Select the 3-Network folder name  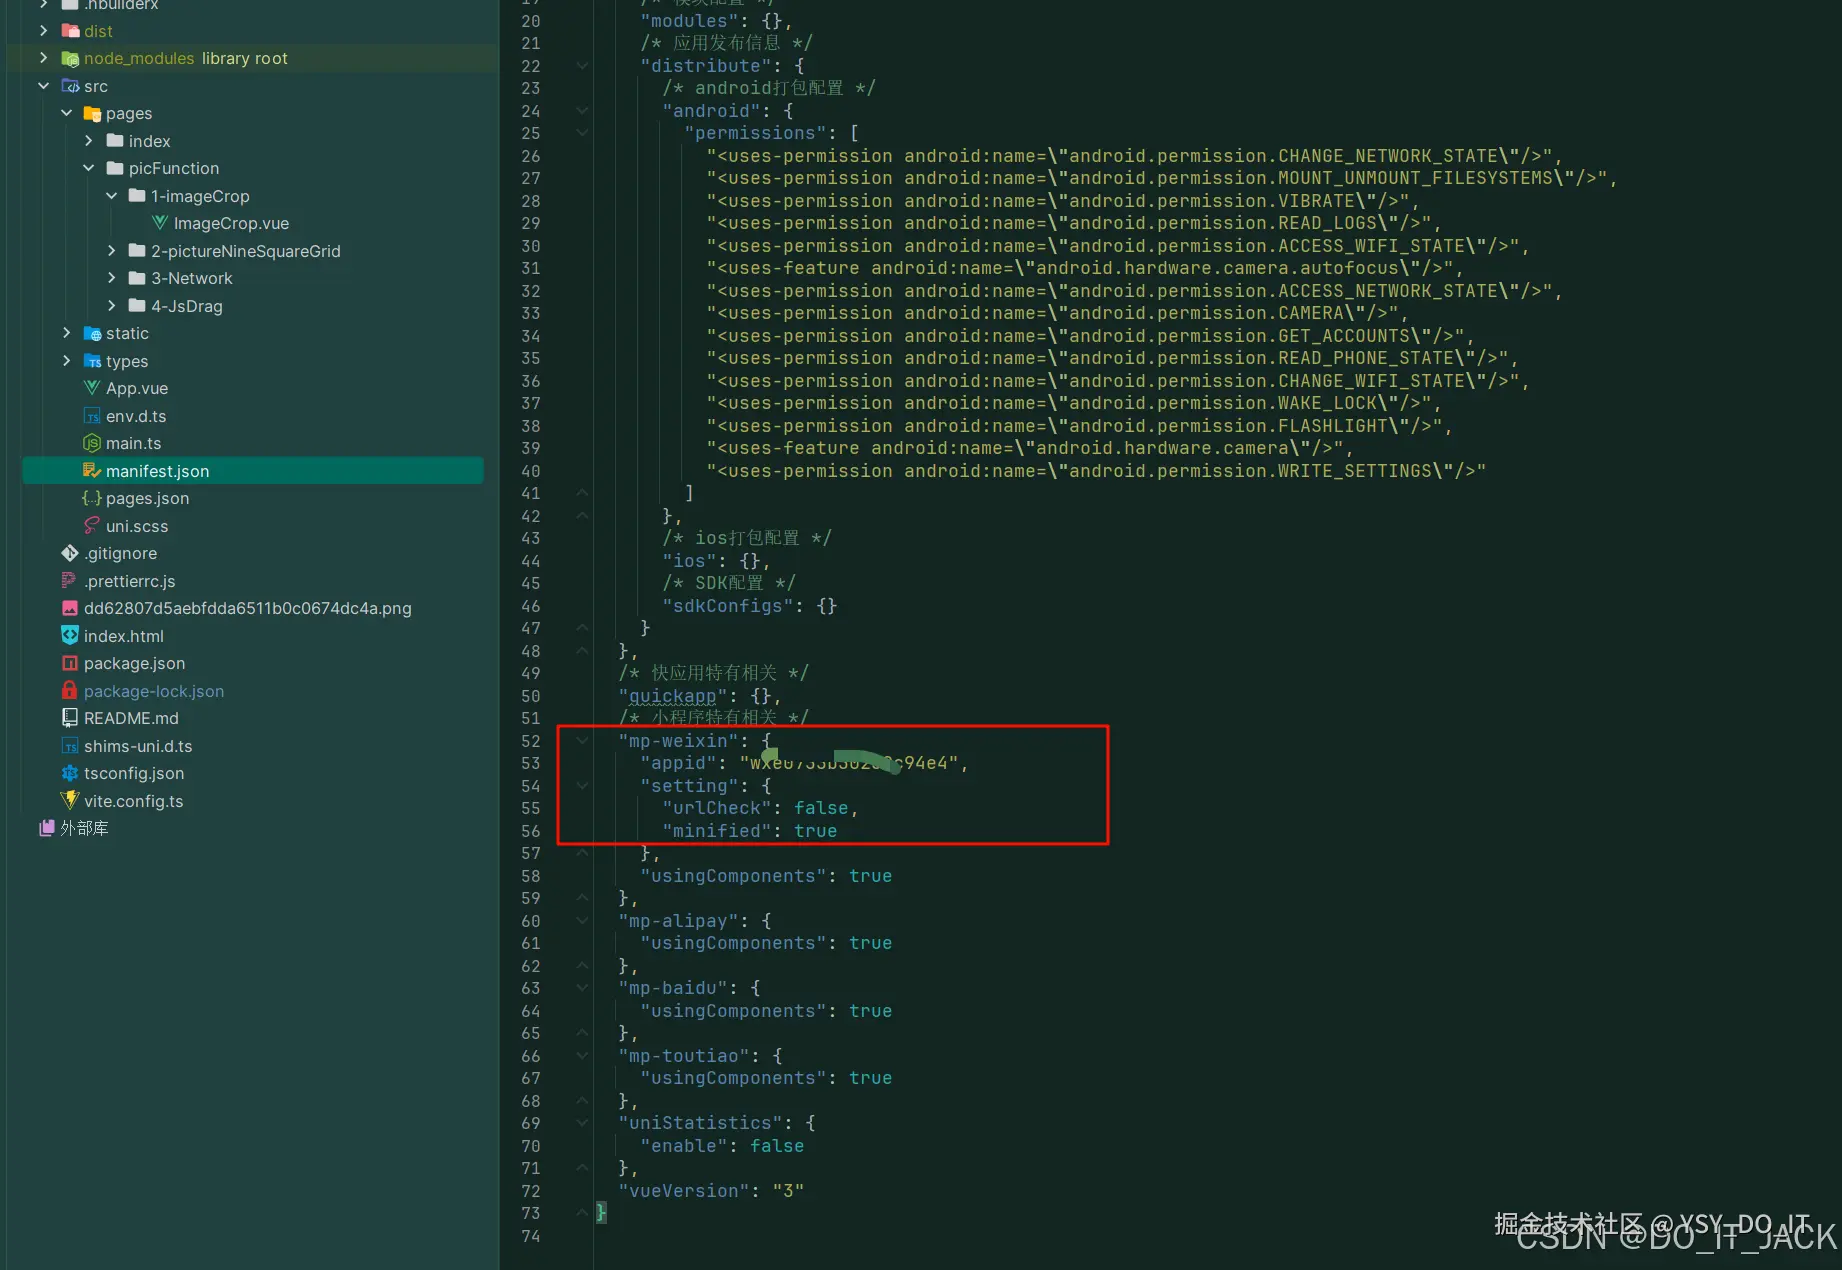coord(192,278)
